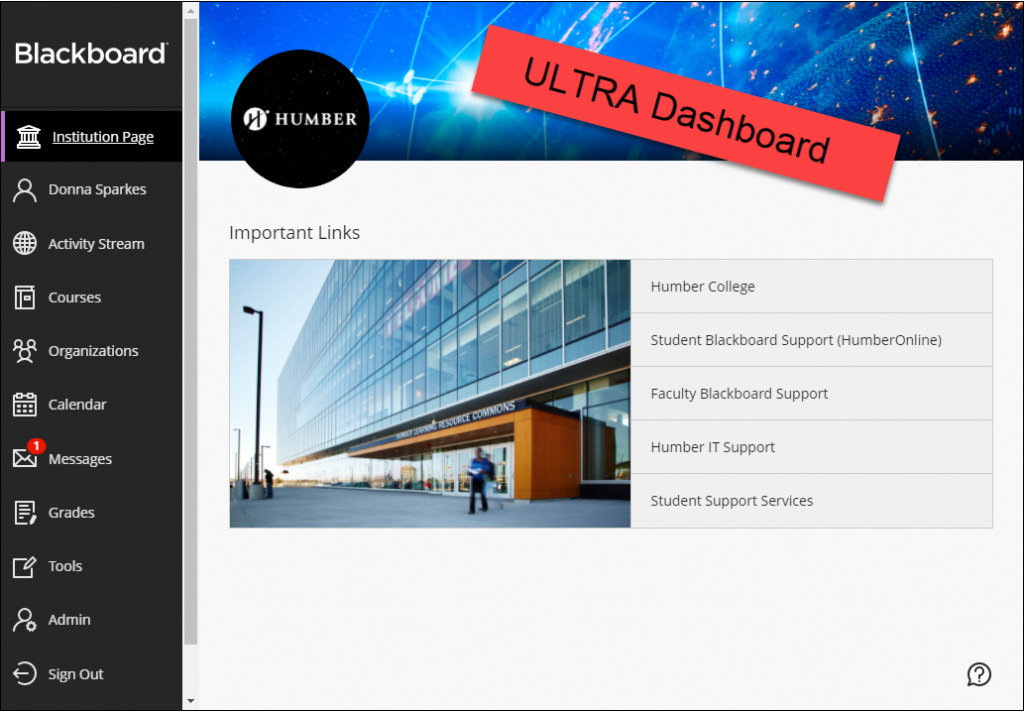1024x711 pixels.
Task: Click the Admin user-gear icon
Action: click(x=25, y=620)
